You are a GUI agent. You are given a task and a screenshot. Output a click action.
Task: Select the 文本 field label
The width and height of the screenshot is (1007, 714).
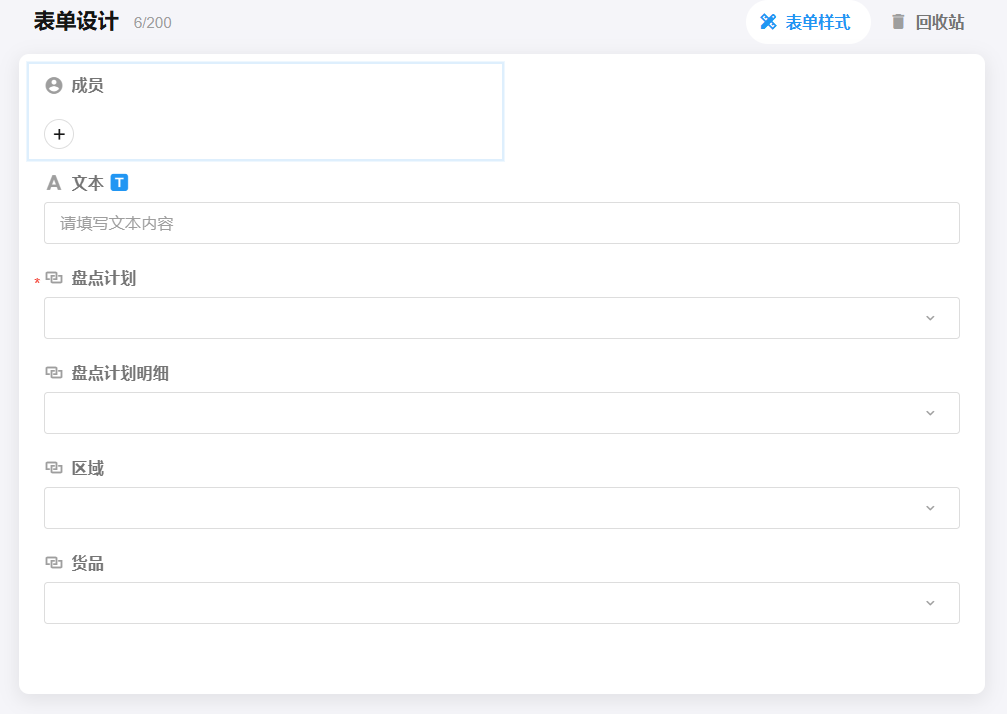click(x=87, y=183)
